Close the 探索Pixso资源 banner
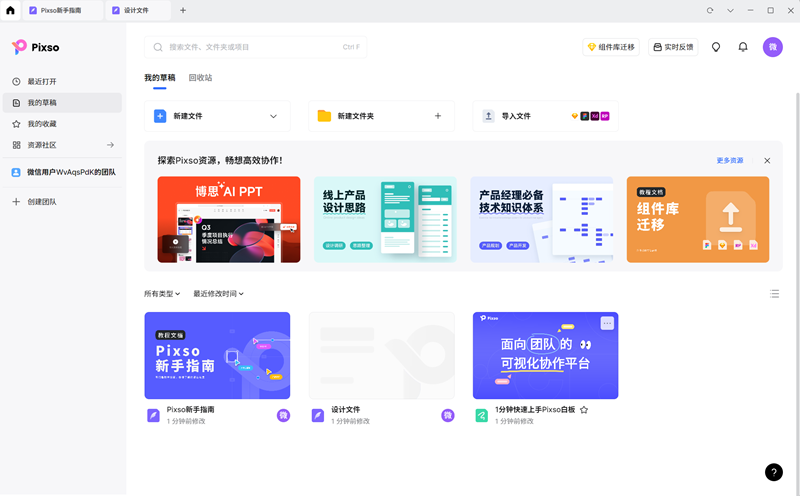 click(x=767, y=160)
